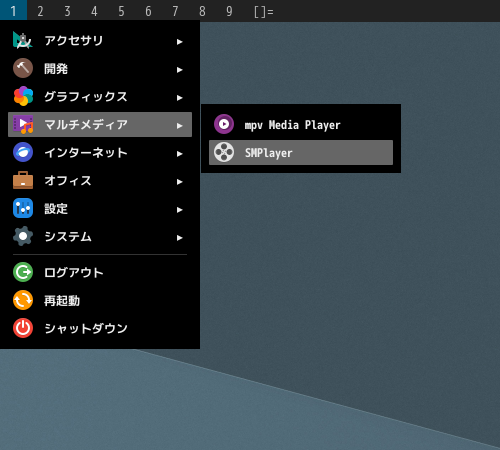The image size is (500, 450).
Task: Choose 再起動 to restart
Action: coord(100,300)
